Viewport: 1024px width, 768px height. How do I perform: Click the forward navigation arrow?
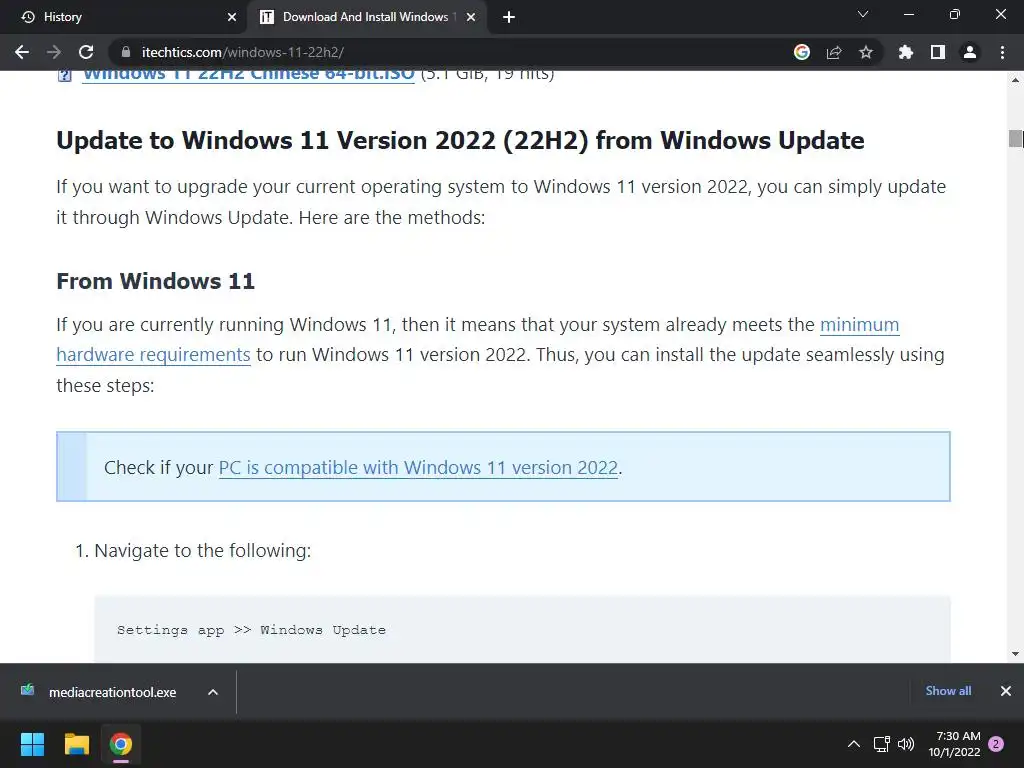pos(54,52)
